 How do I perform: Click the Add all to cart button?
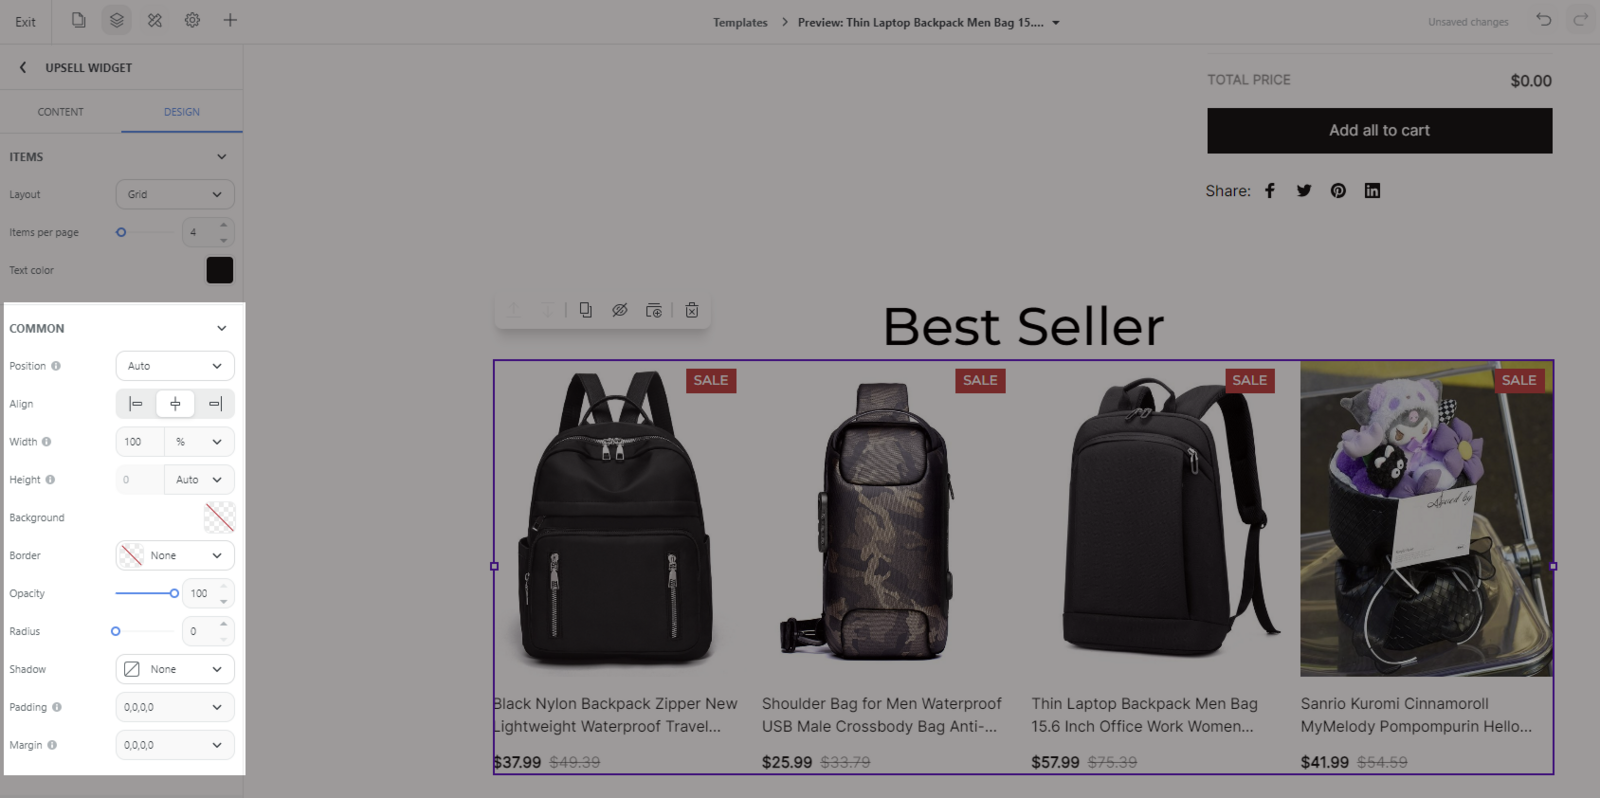[x=1380, y=131]
